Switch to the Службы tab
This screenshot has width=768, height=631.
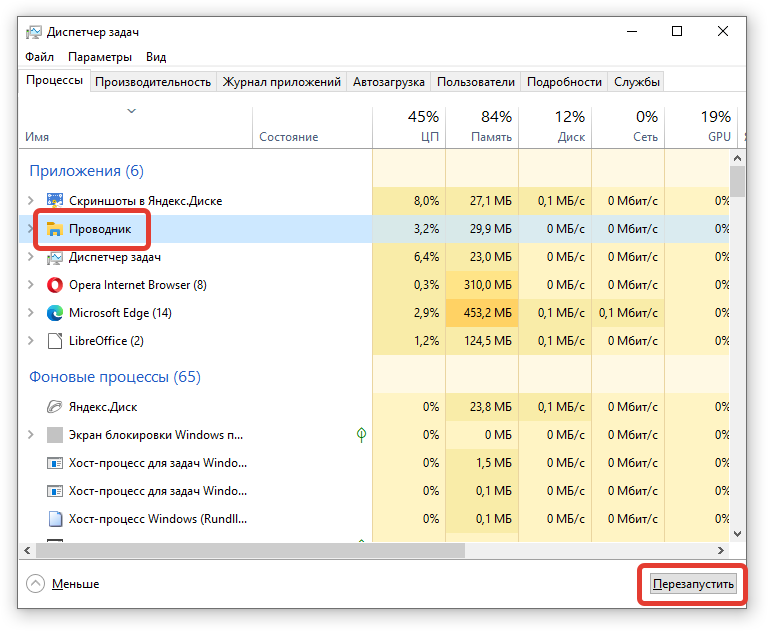pos(637,82)
